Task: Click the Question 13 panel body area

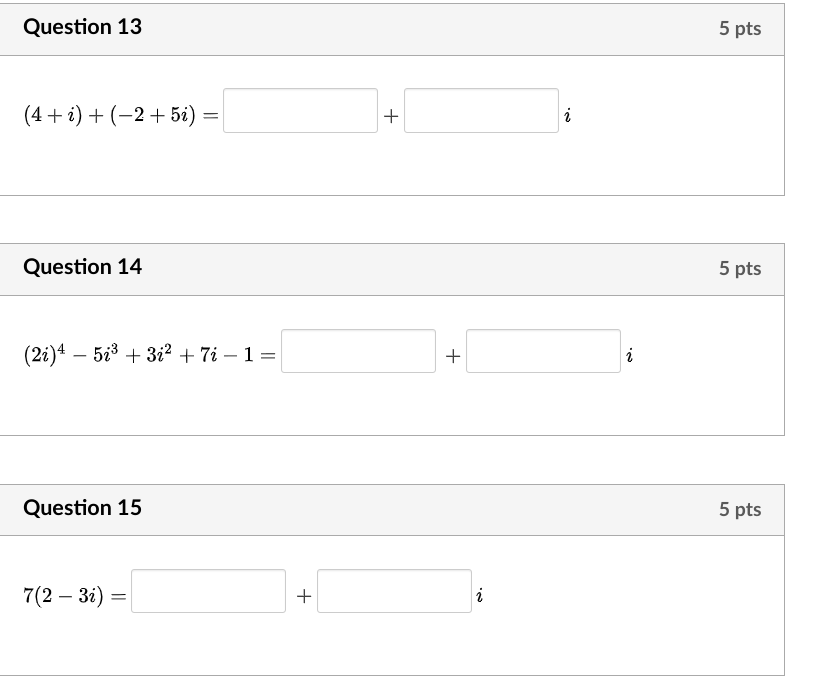Action: [x=400, y=170]
